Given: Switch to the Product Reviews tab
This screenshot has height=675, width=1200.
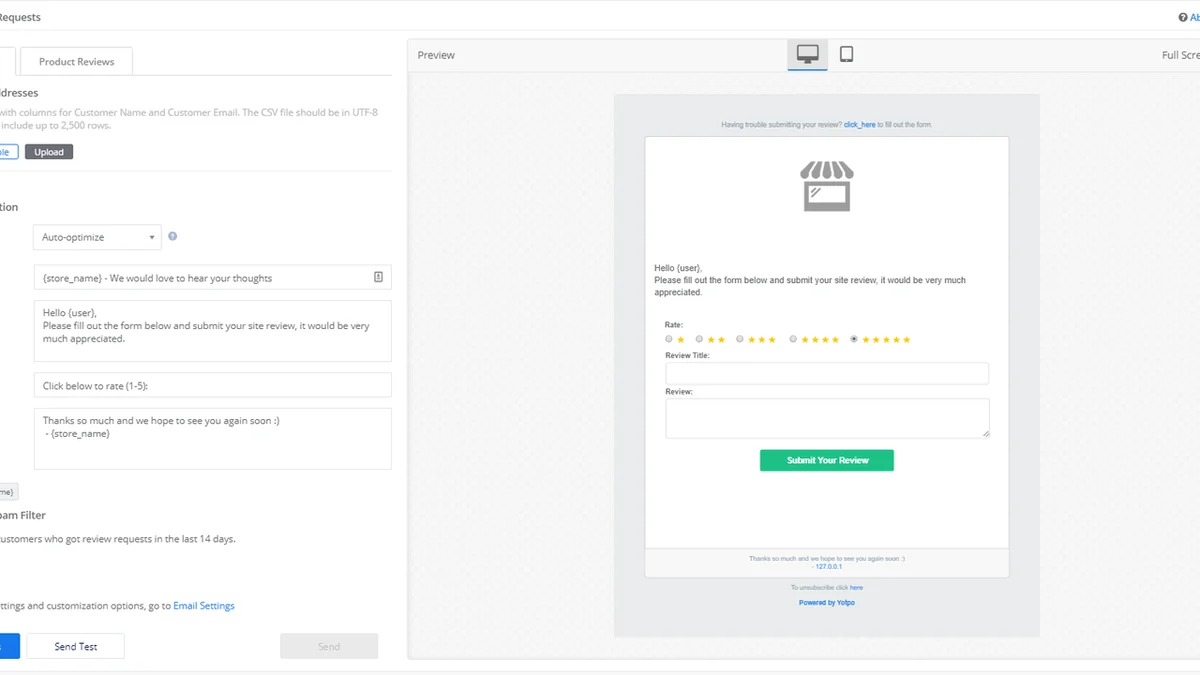Looking at the screenshot, I should (75, 61).
